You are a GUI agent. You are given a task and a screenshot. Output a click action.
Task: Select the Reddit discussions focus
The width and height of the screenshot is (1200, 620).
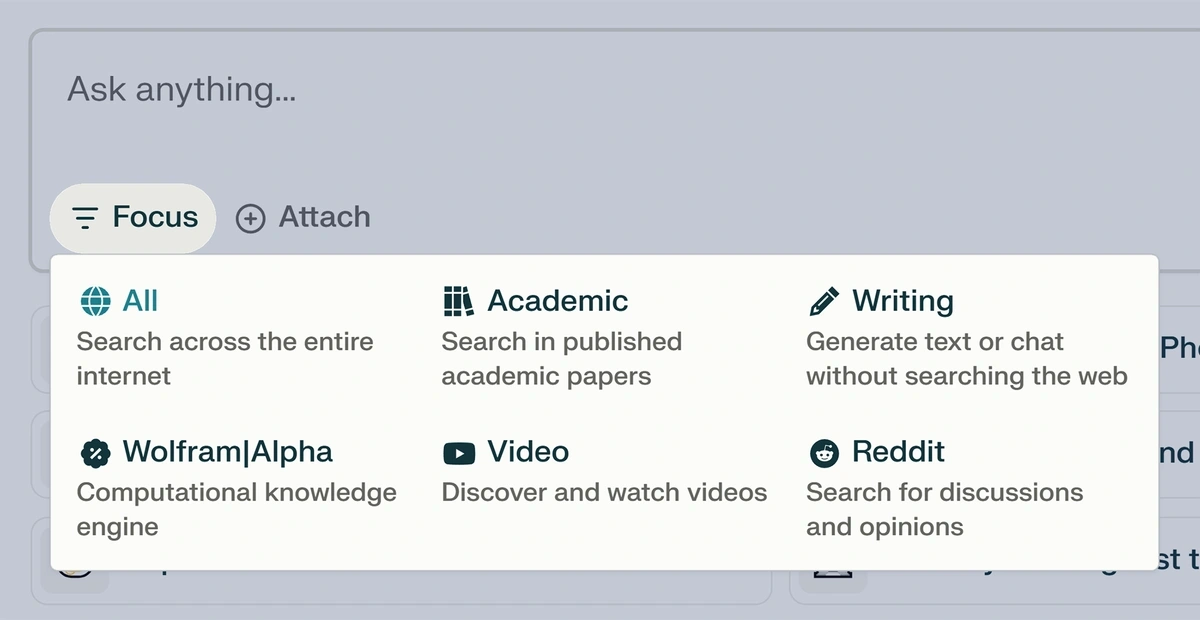pos(968,489)
